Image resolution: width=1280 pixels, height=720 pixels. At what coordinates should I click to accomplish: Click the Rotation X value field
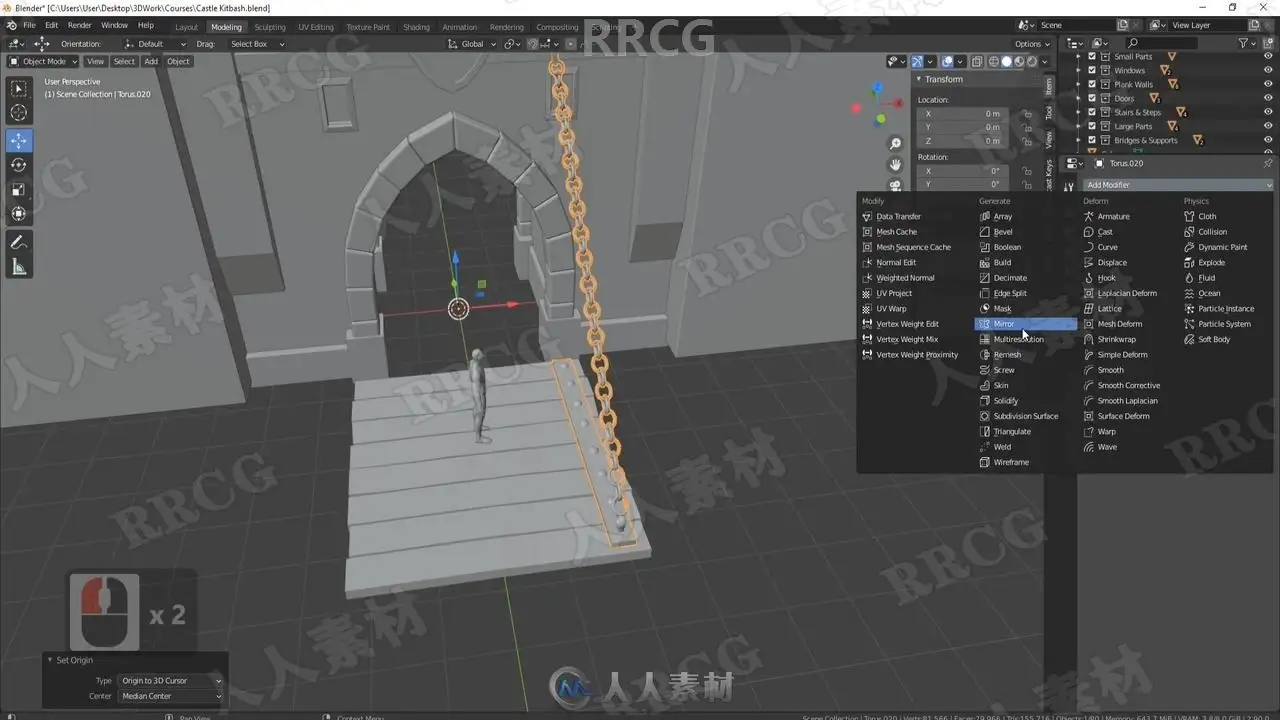[962, 171]
